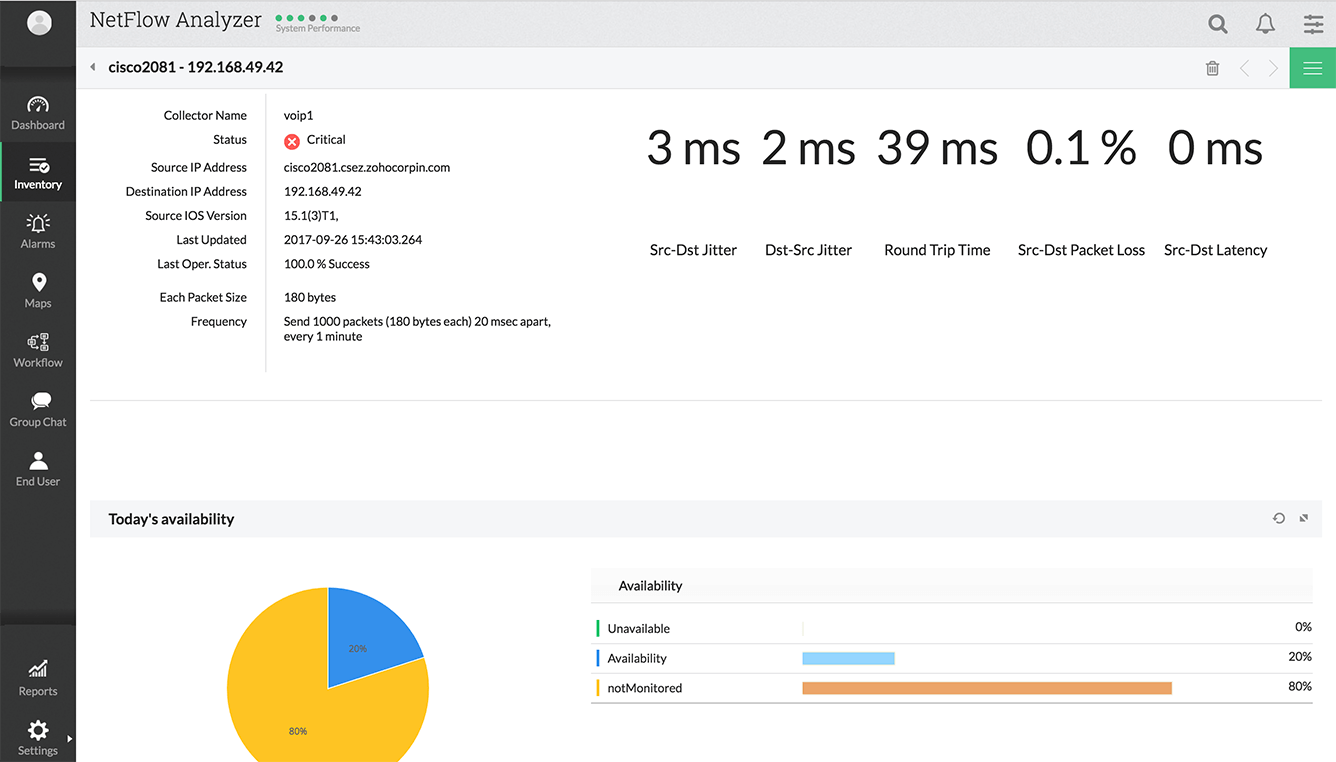Open the Workflow section

coord(38,350)
